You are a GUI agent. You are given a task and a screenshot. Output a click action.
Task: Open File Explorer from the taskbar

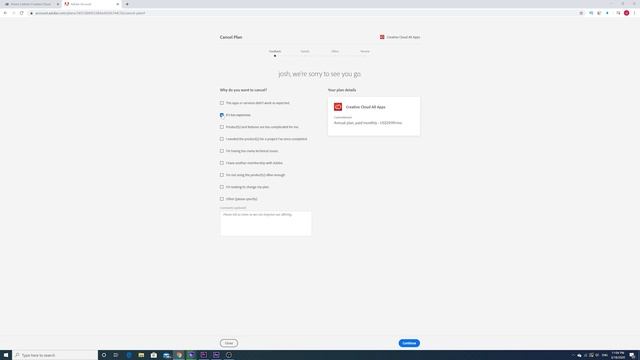pos(141,355)
